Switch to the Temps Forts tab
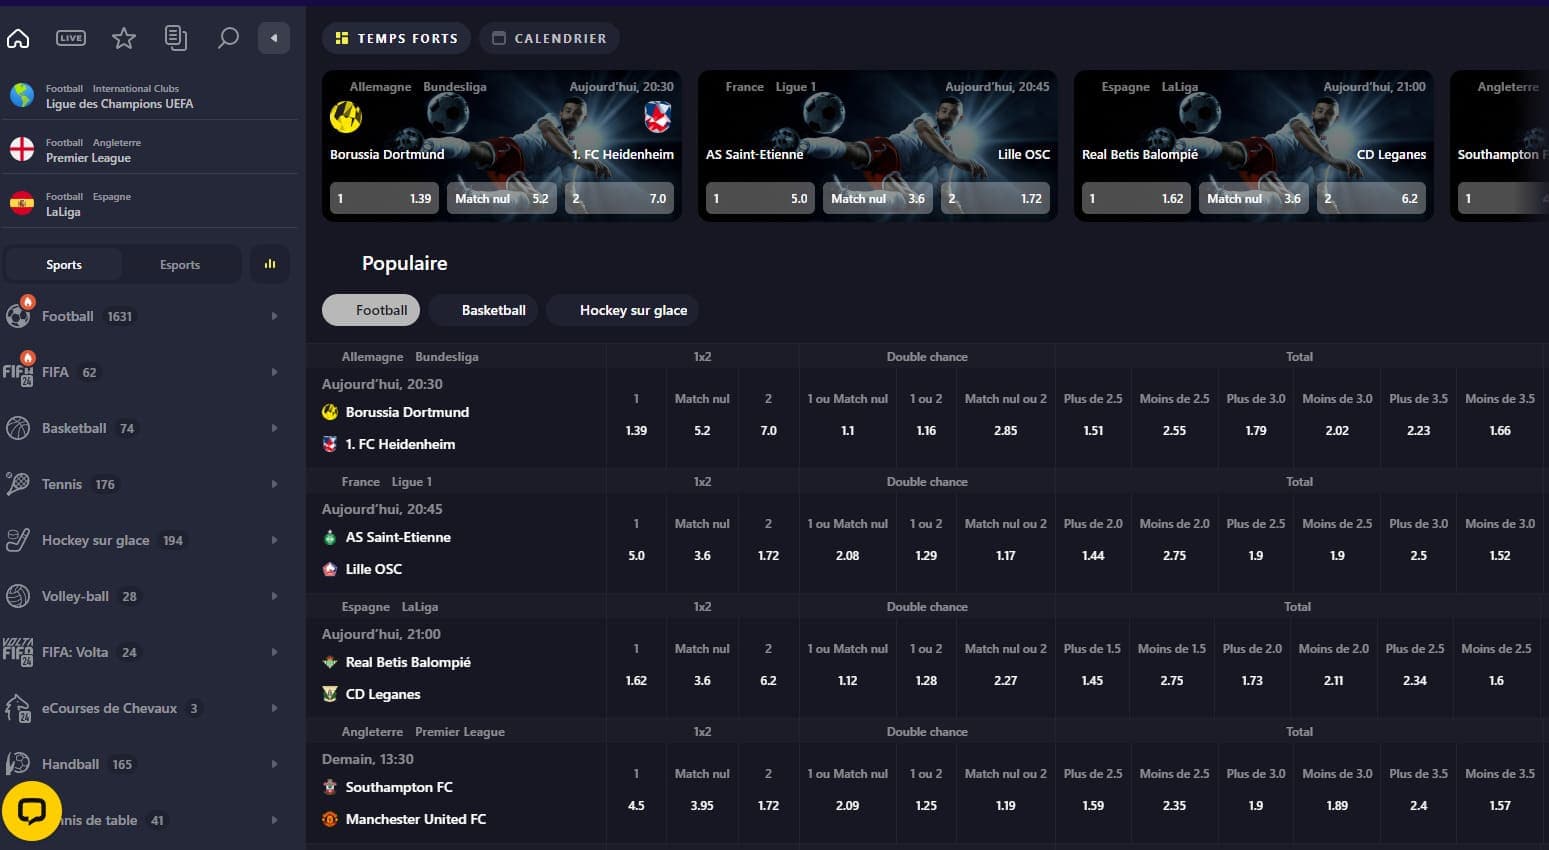The height and width of the screenshot is (850, 1549). pos(396,38)
